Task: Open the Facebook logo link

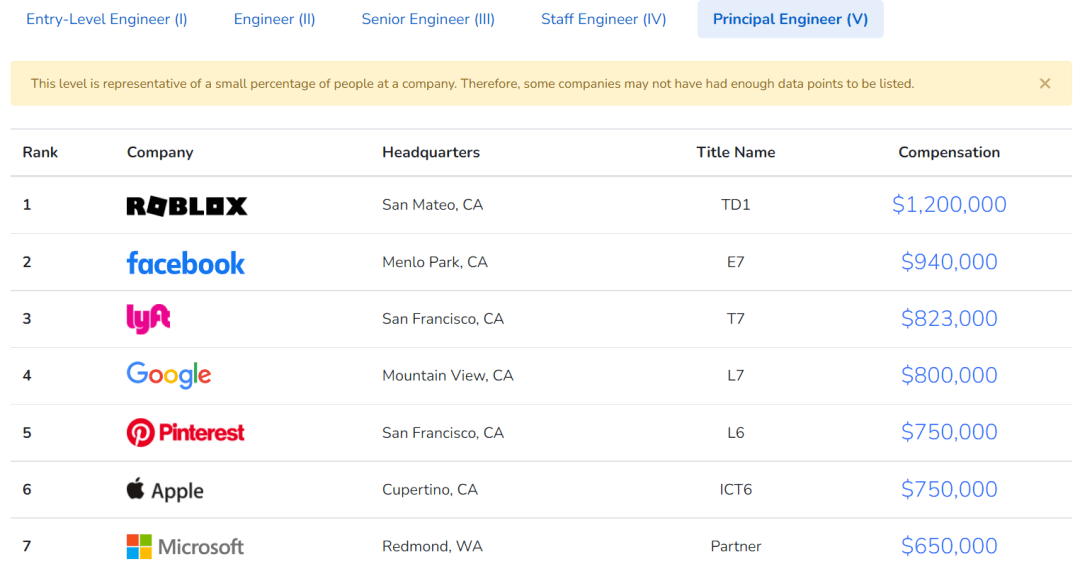Action: (185, 262)
